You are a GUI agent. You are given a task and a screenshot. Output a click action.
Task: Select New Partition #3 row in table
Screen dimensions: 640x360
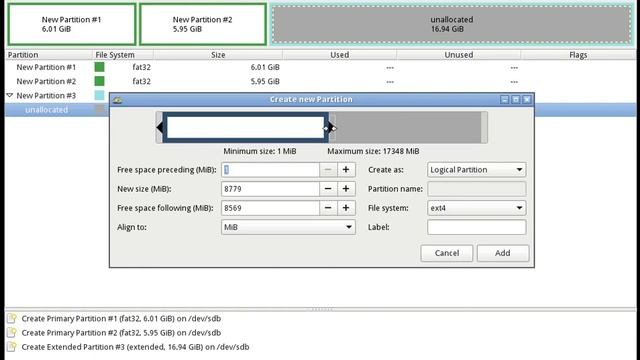coord(57,96)
